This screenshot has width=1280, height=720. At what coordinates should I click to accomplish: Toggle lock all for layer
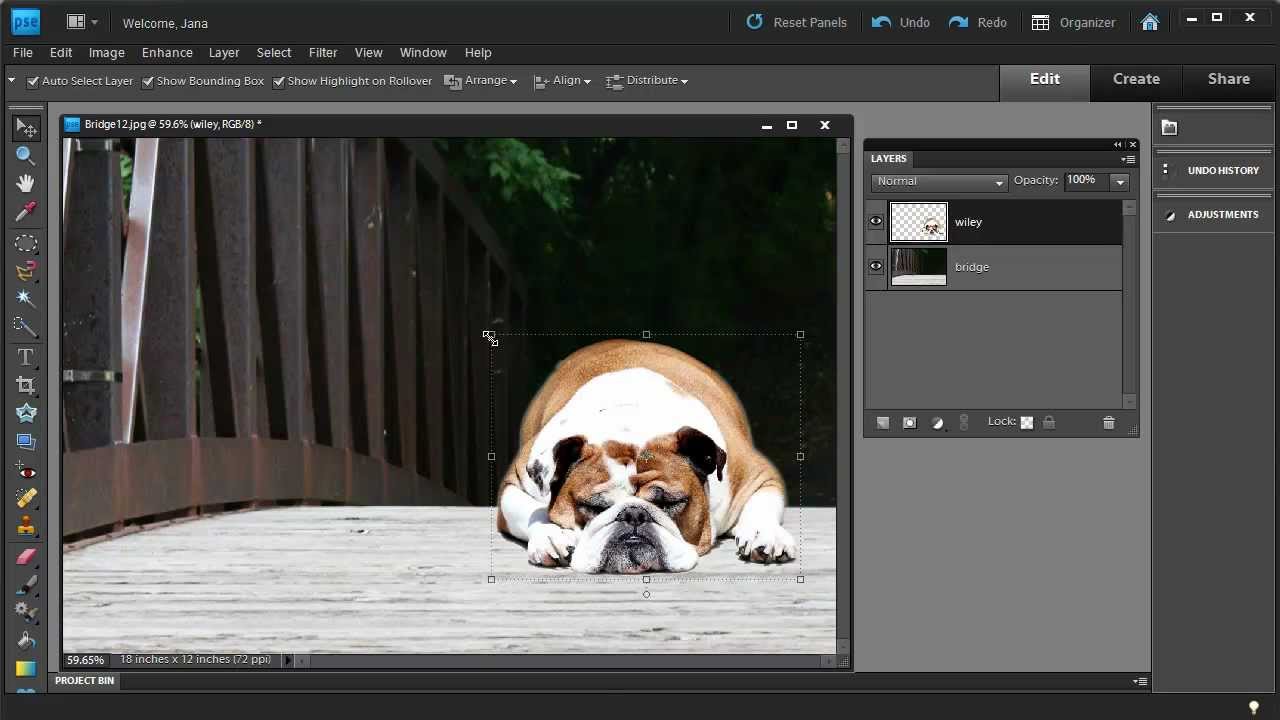(1049, 422)
